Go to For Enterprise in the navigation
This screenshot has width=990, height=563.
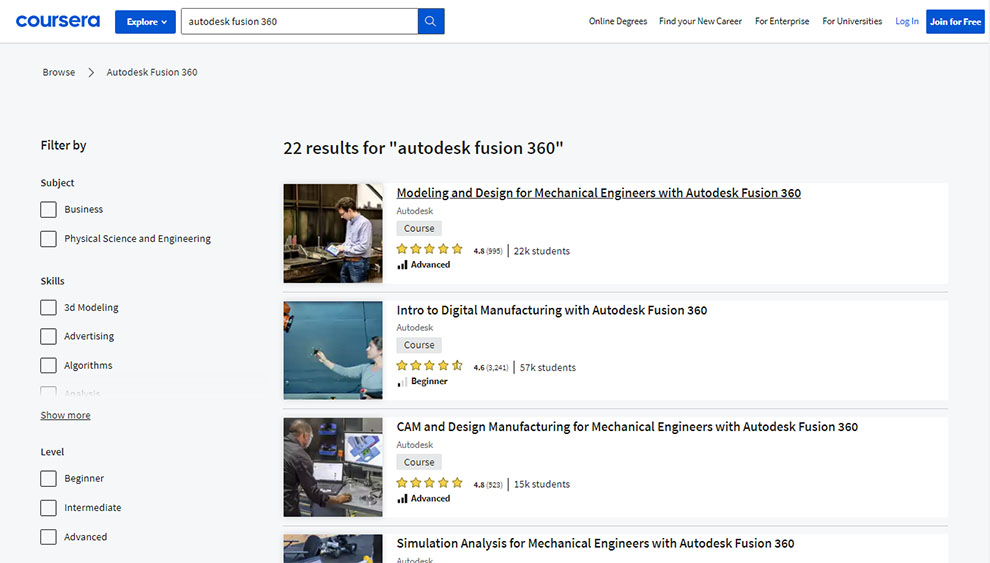point(782,21)
